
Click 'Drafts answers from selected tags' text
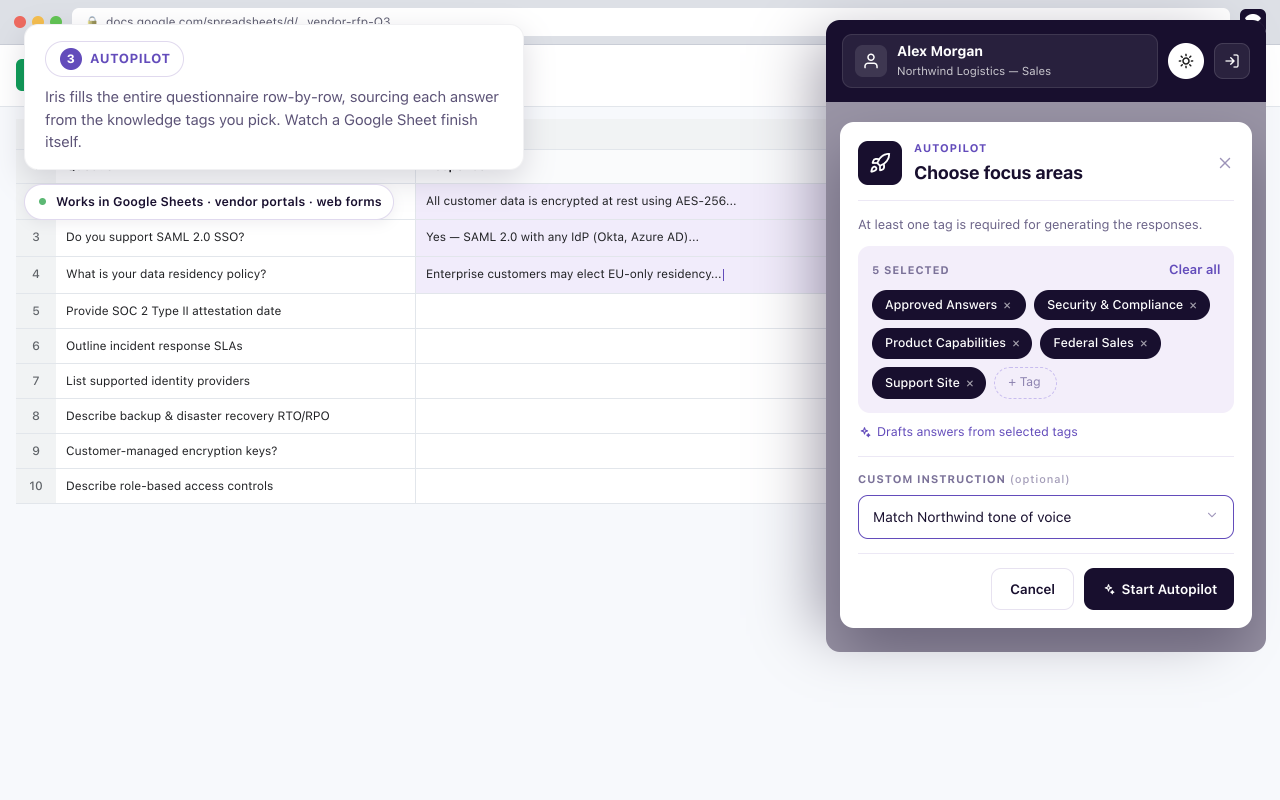coord(977,432)
